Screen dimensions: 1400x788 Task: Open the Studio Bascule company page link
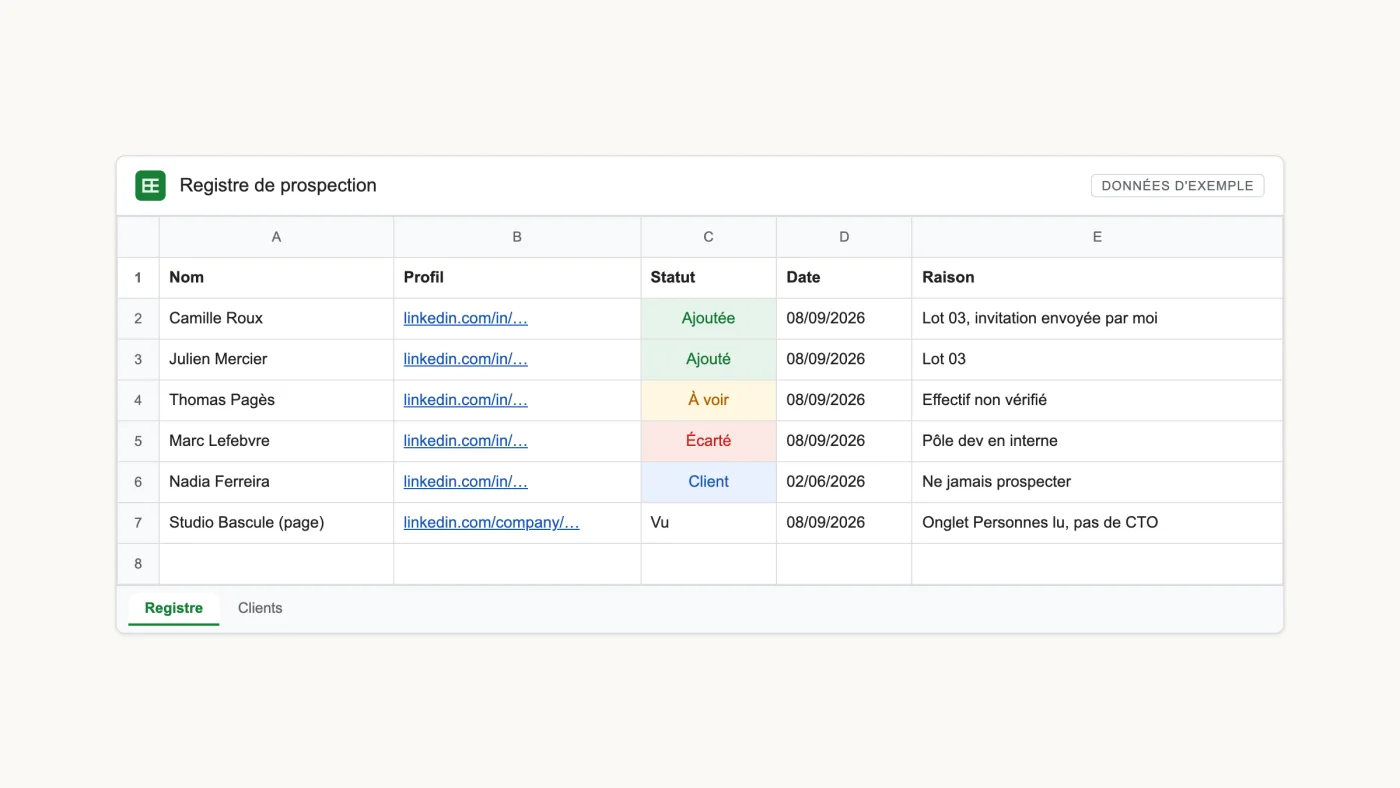click(x=492, y=523)
